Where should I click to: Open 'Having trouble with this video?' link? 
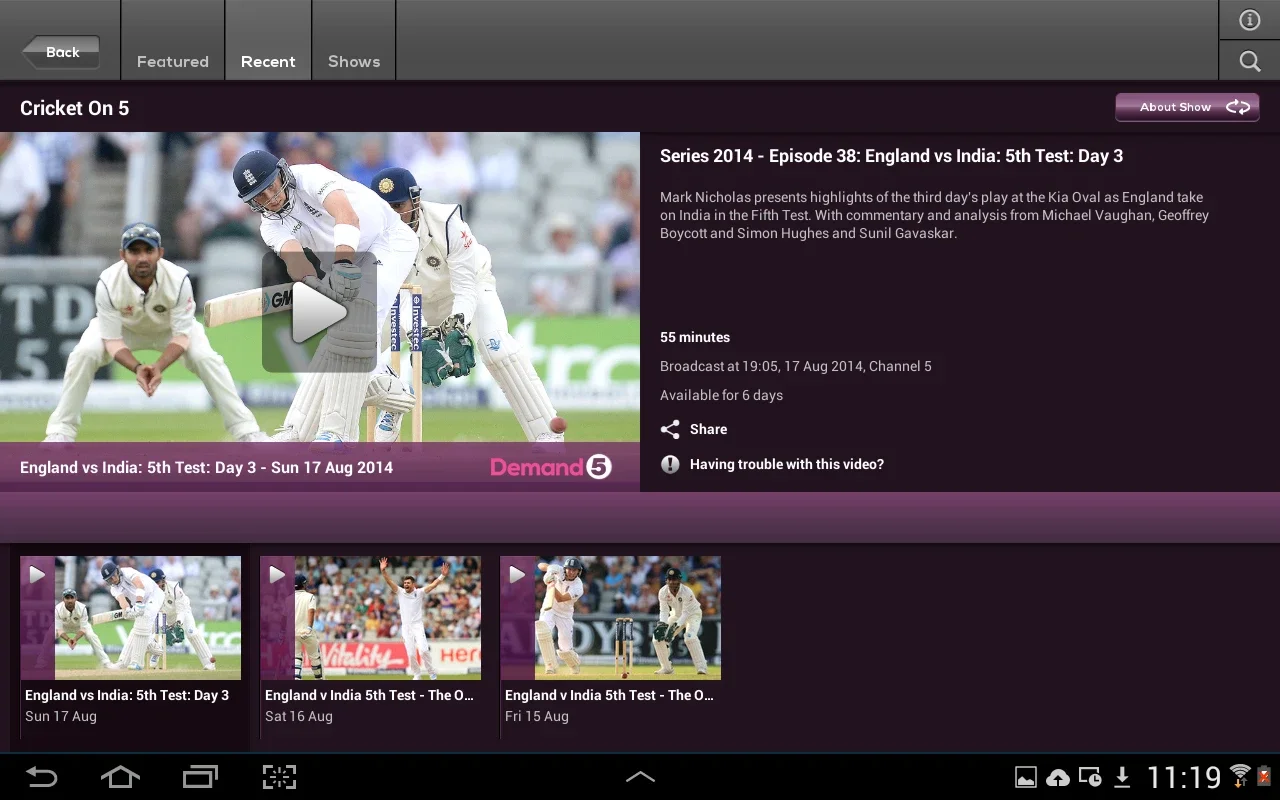tap(787, 464)
